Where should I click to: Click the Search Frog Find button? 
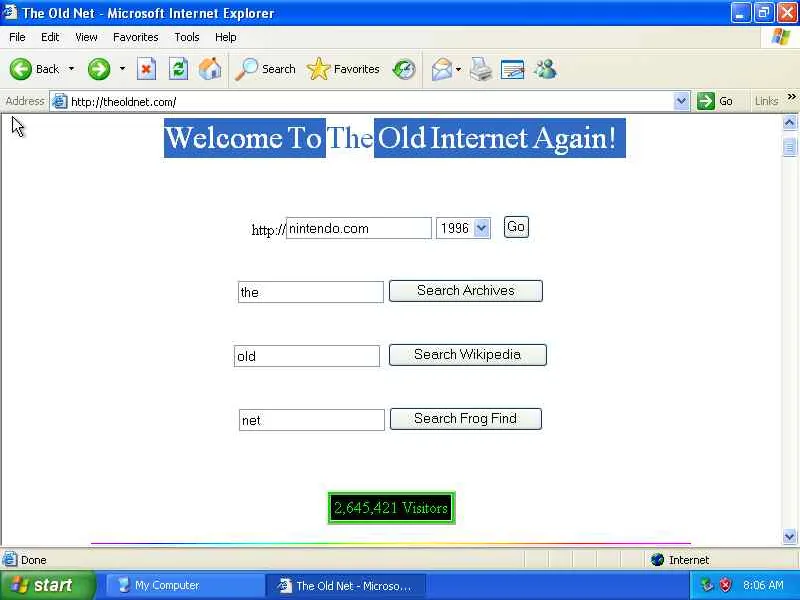tap(466, 419)
